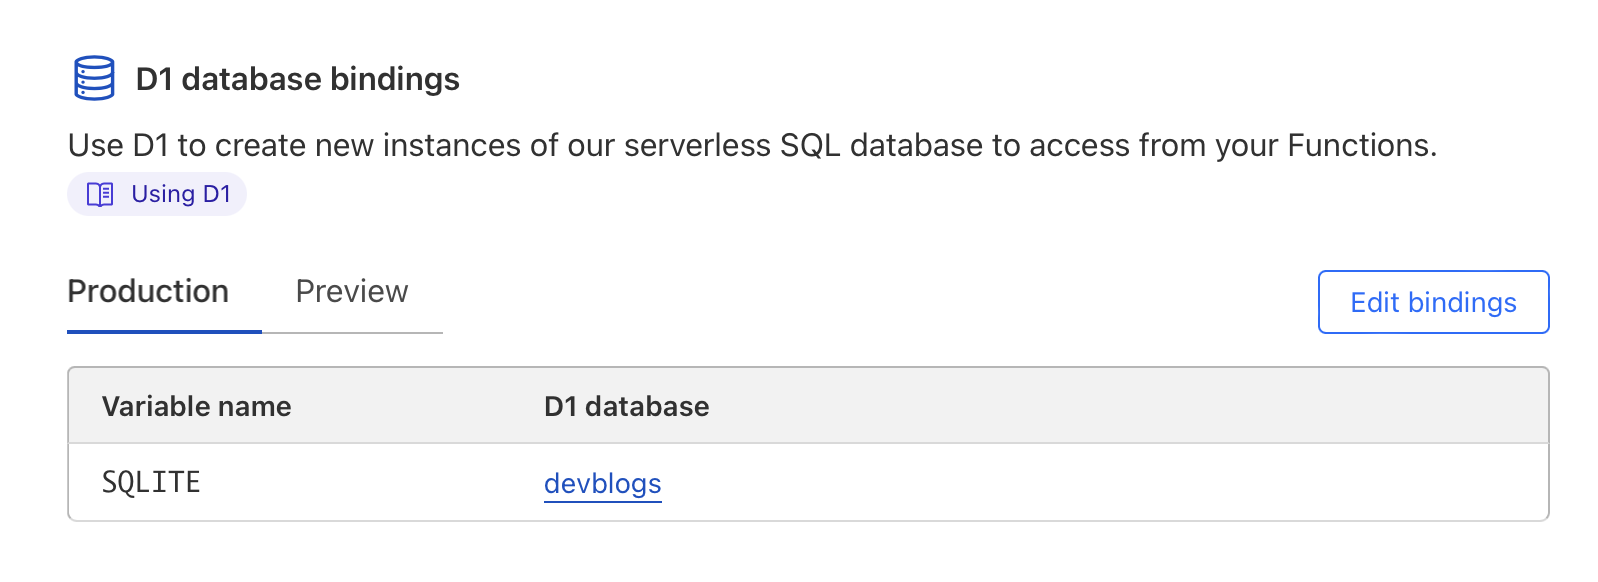Click the D1 database bindings heading

[x=296, y=79]
